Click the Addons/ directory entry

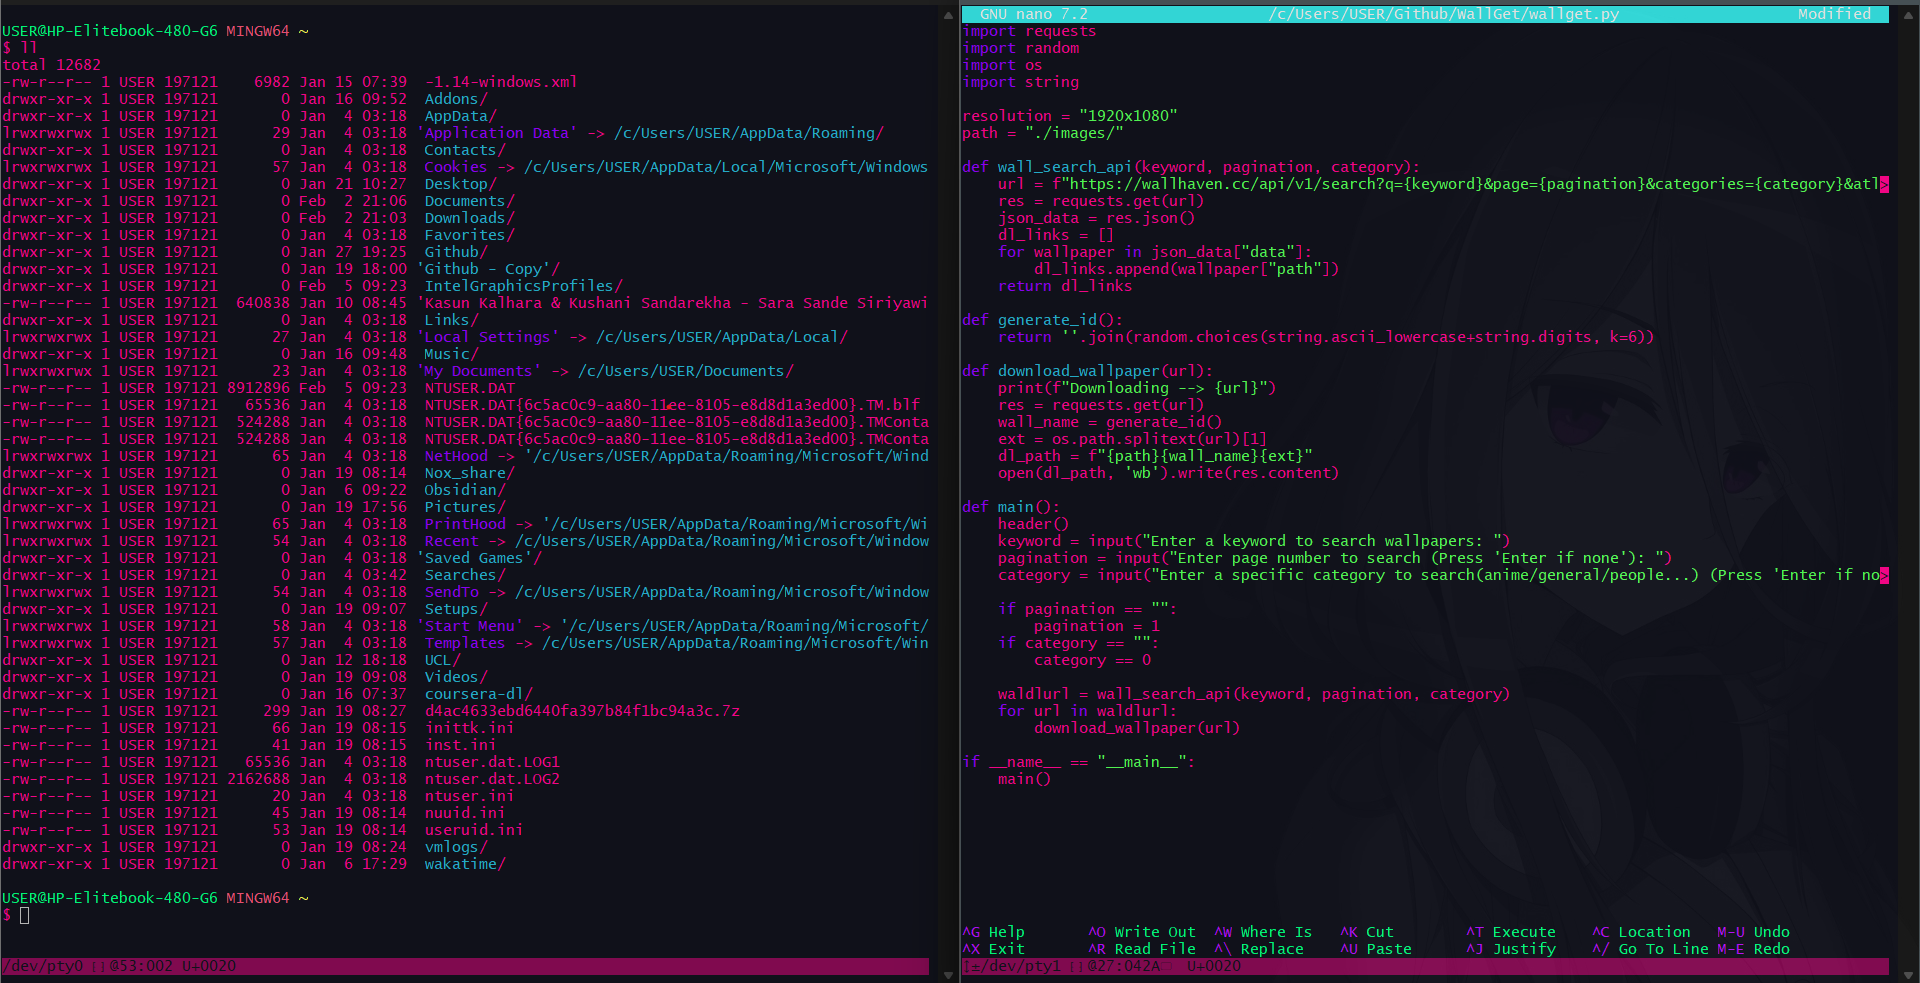(x=456, y=99)
